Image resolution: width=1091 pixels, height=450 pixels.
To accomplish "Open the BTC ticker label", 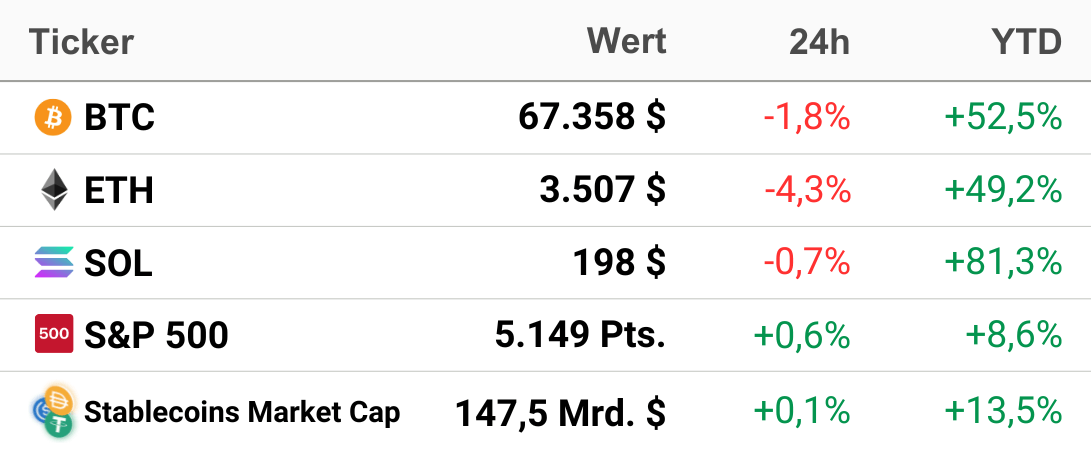I will [x=119, y=117].
